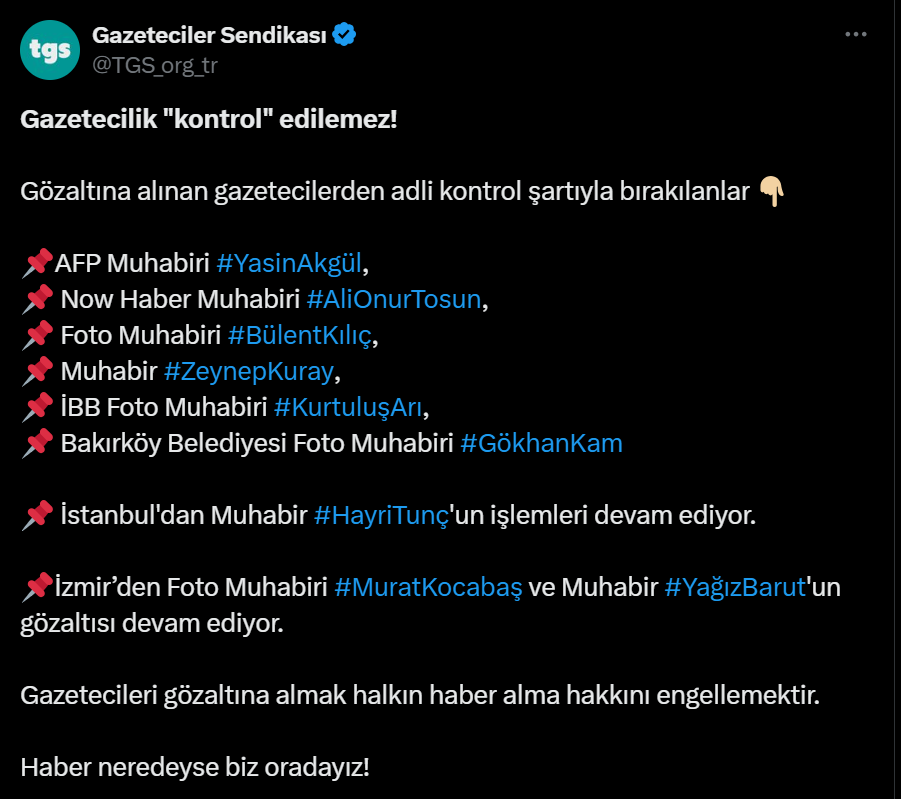Click the tgs profile avatar
901x799 pixels.
[50, 50]
